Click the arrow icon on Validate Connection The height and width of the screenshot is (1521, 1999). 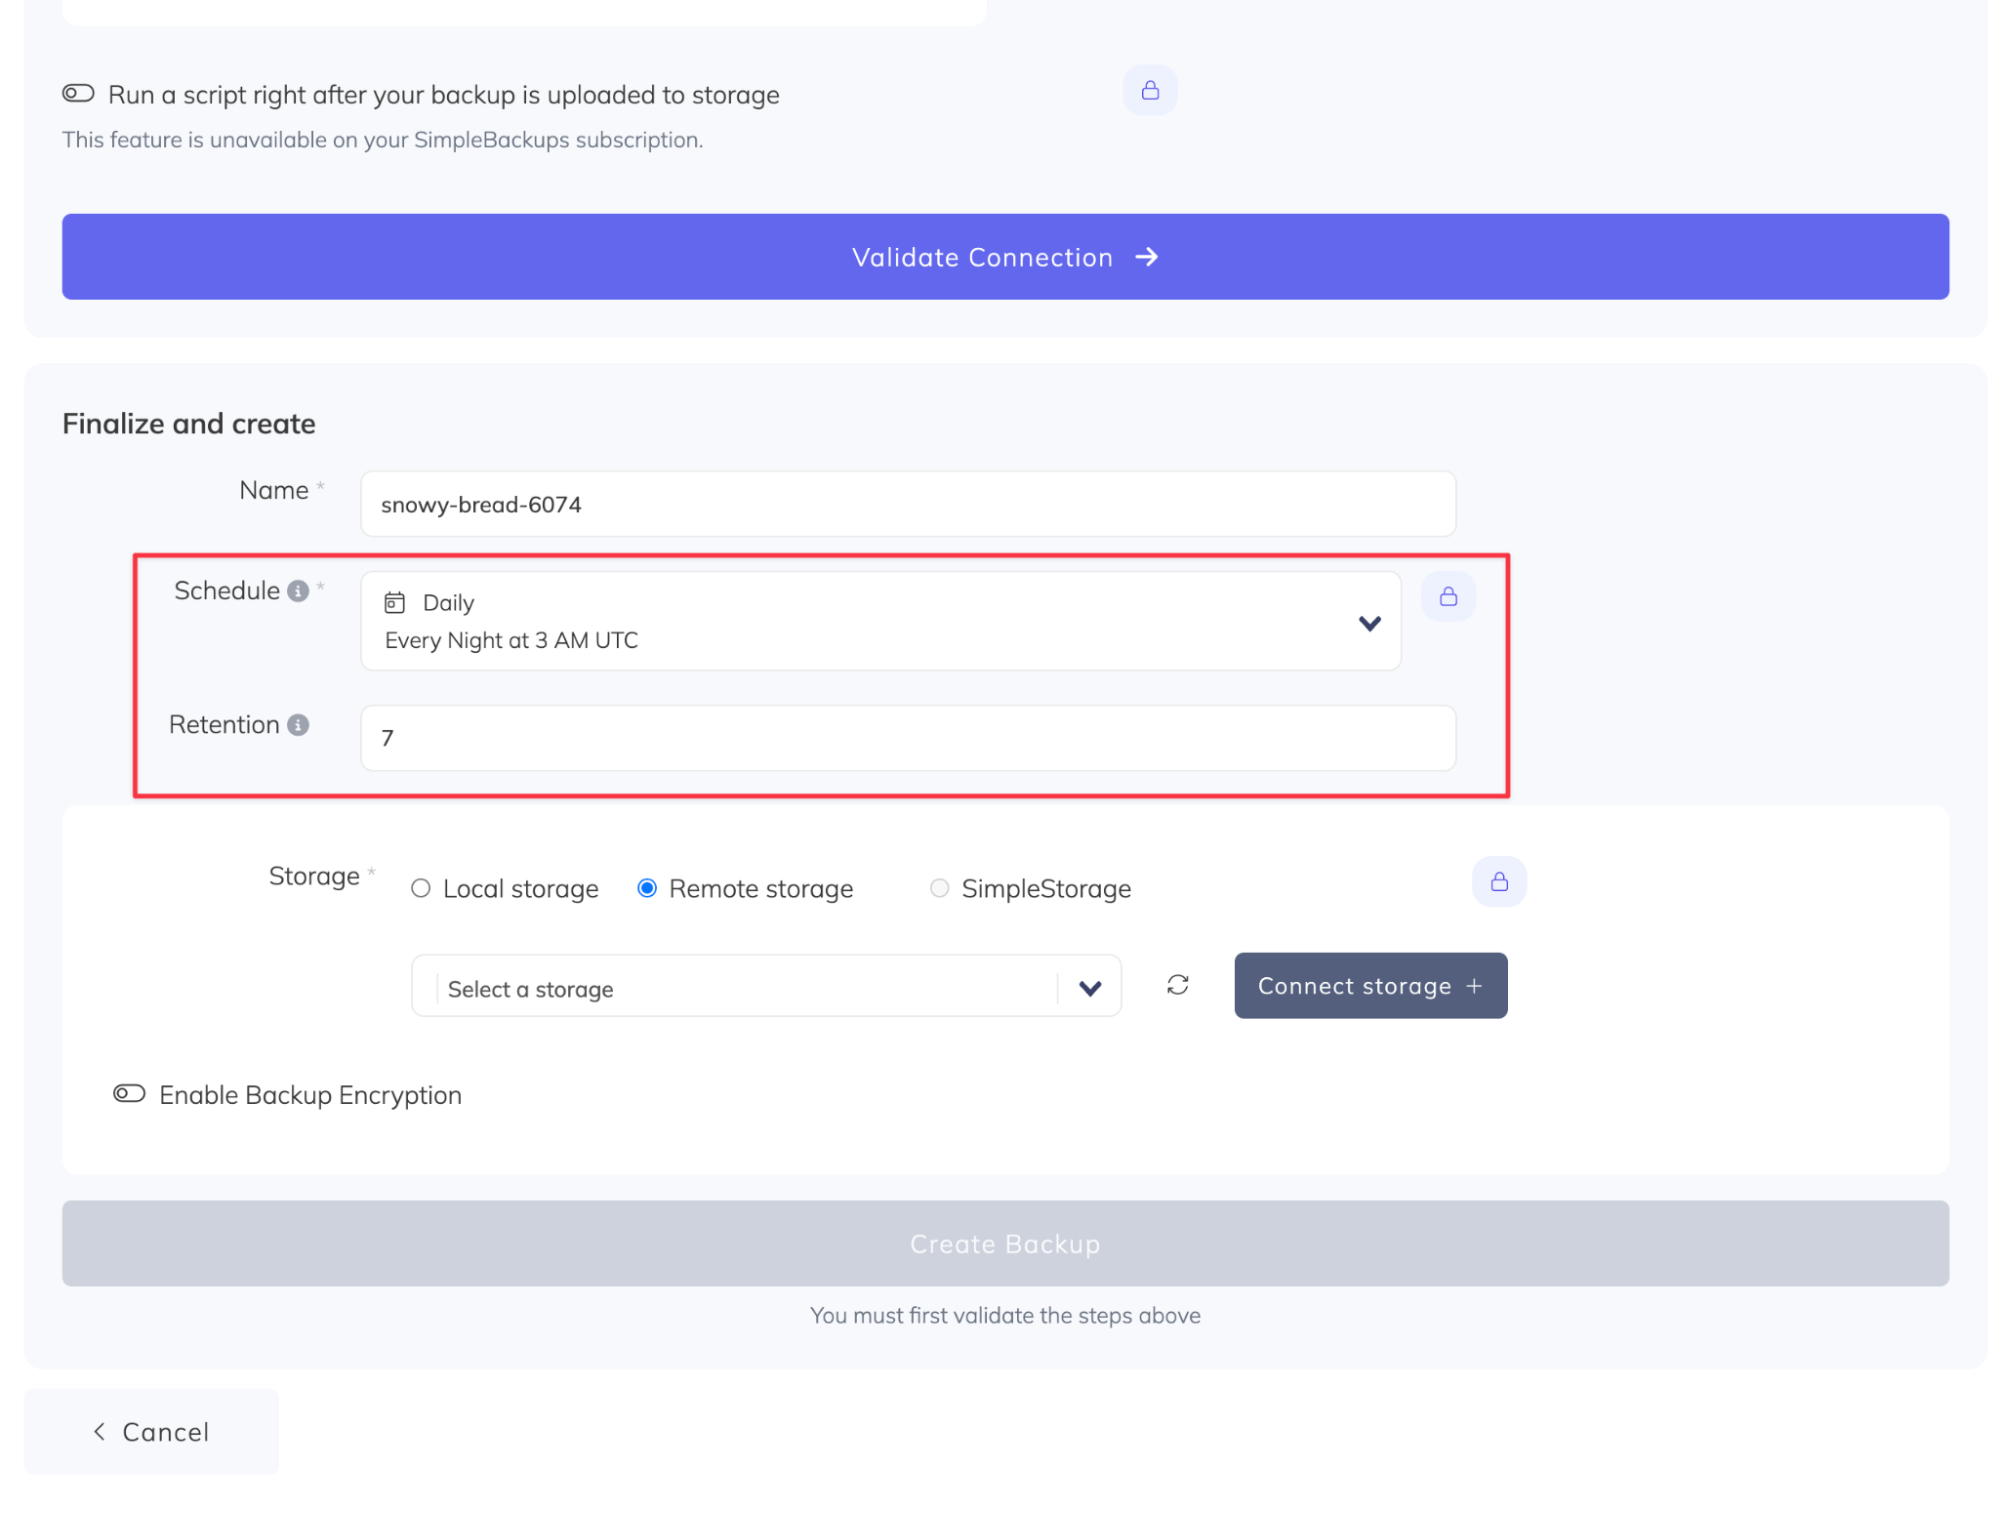click(x=1146, y=257)
